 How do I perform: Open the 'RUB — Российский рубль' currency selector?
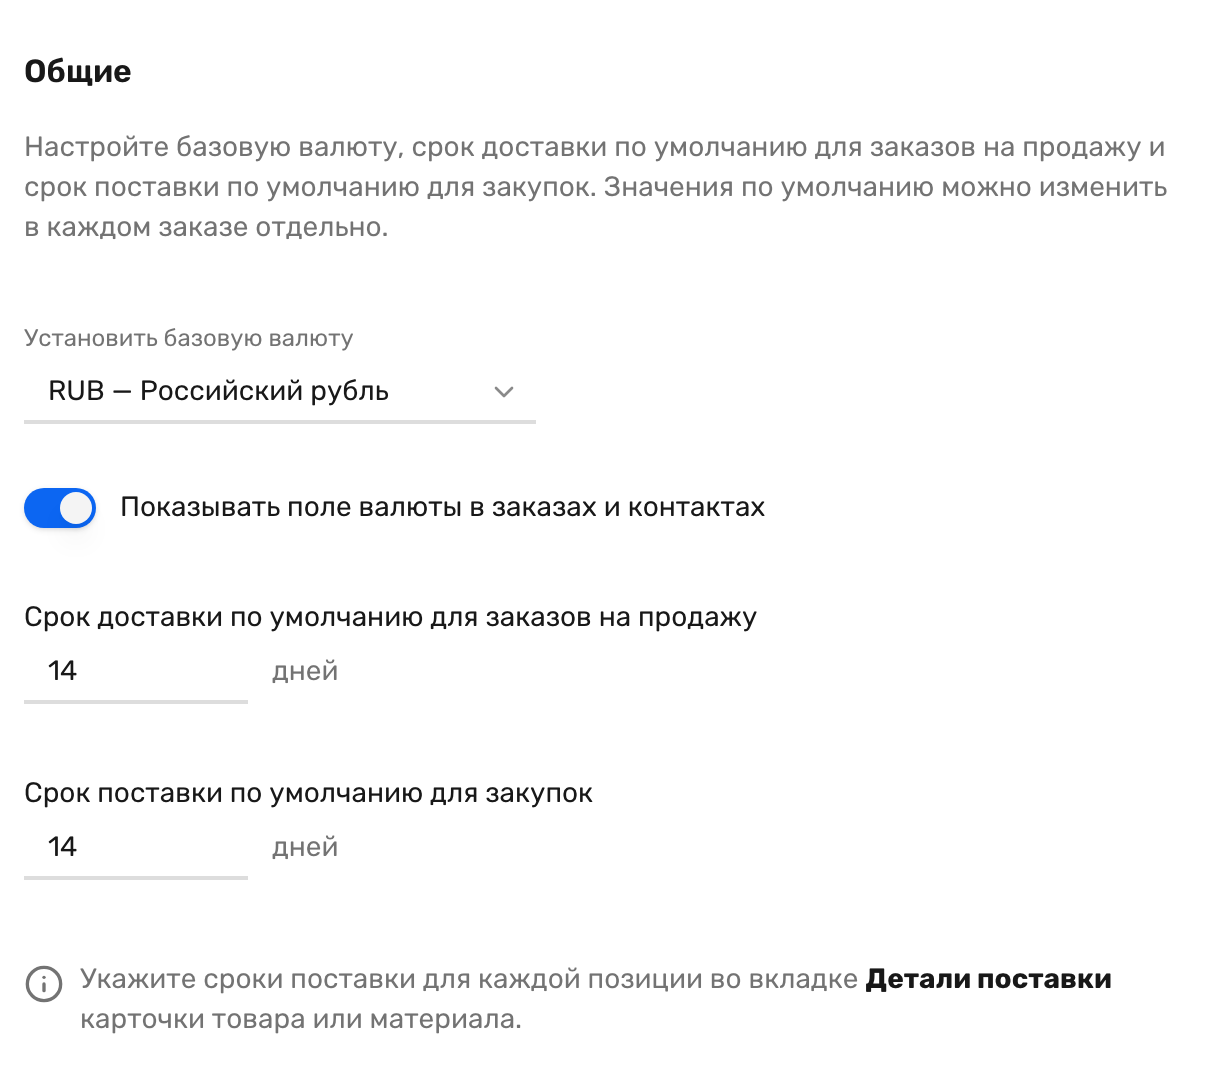coord(280,392)
